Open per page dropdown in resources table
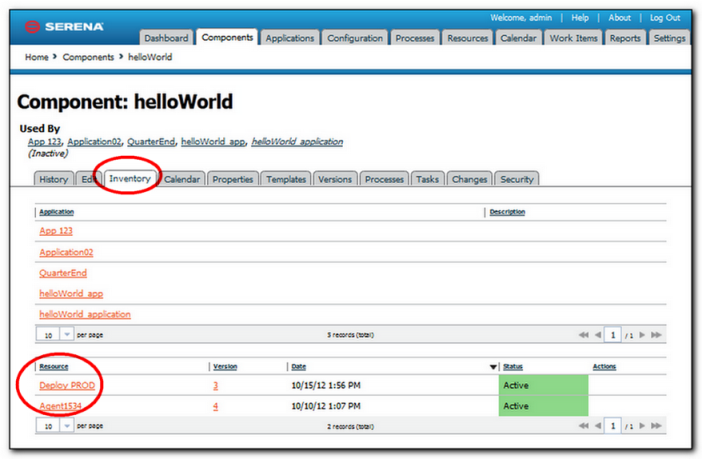The image size is (702, 459). click(x=67, y=425)
